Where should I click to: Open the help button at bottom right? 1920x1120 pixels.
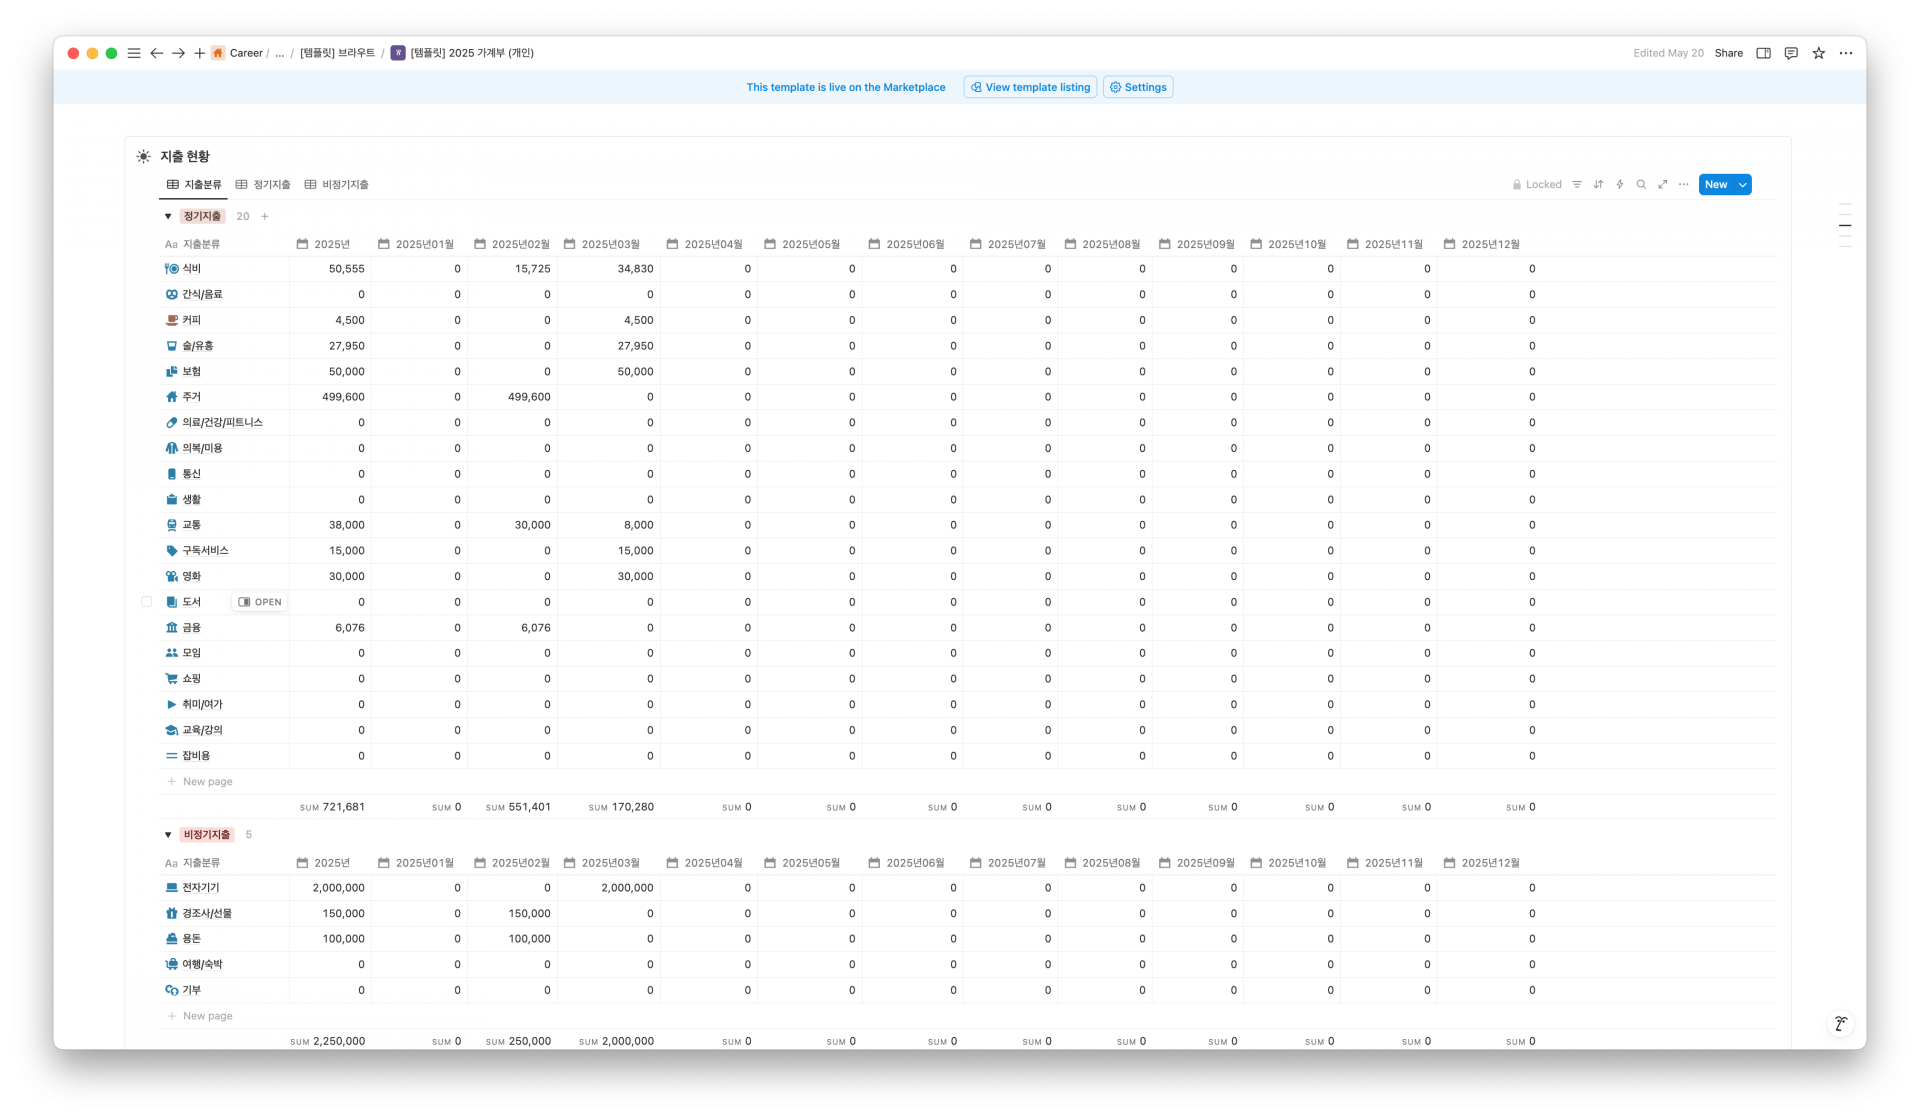pos(1840,1023)
